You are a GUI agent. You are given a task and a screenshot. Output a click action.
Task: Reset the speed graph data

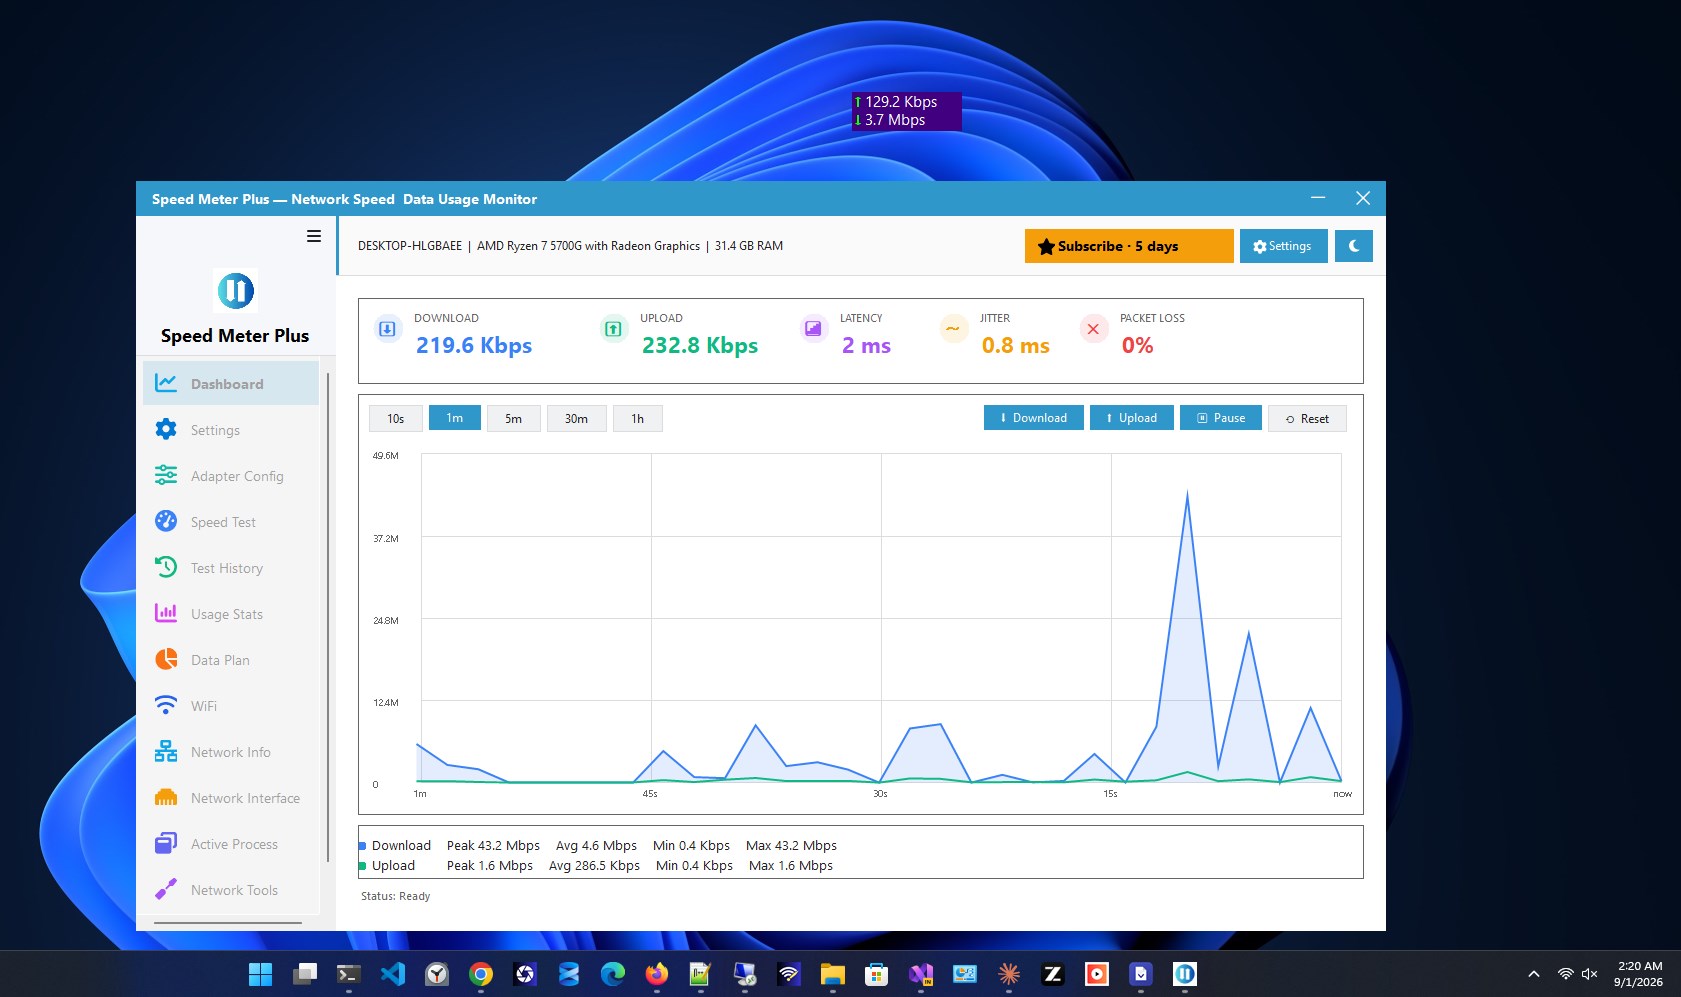click(x=1307, y=418)
